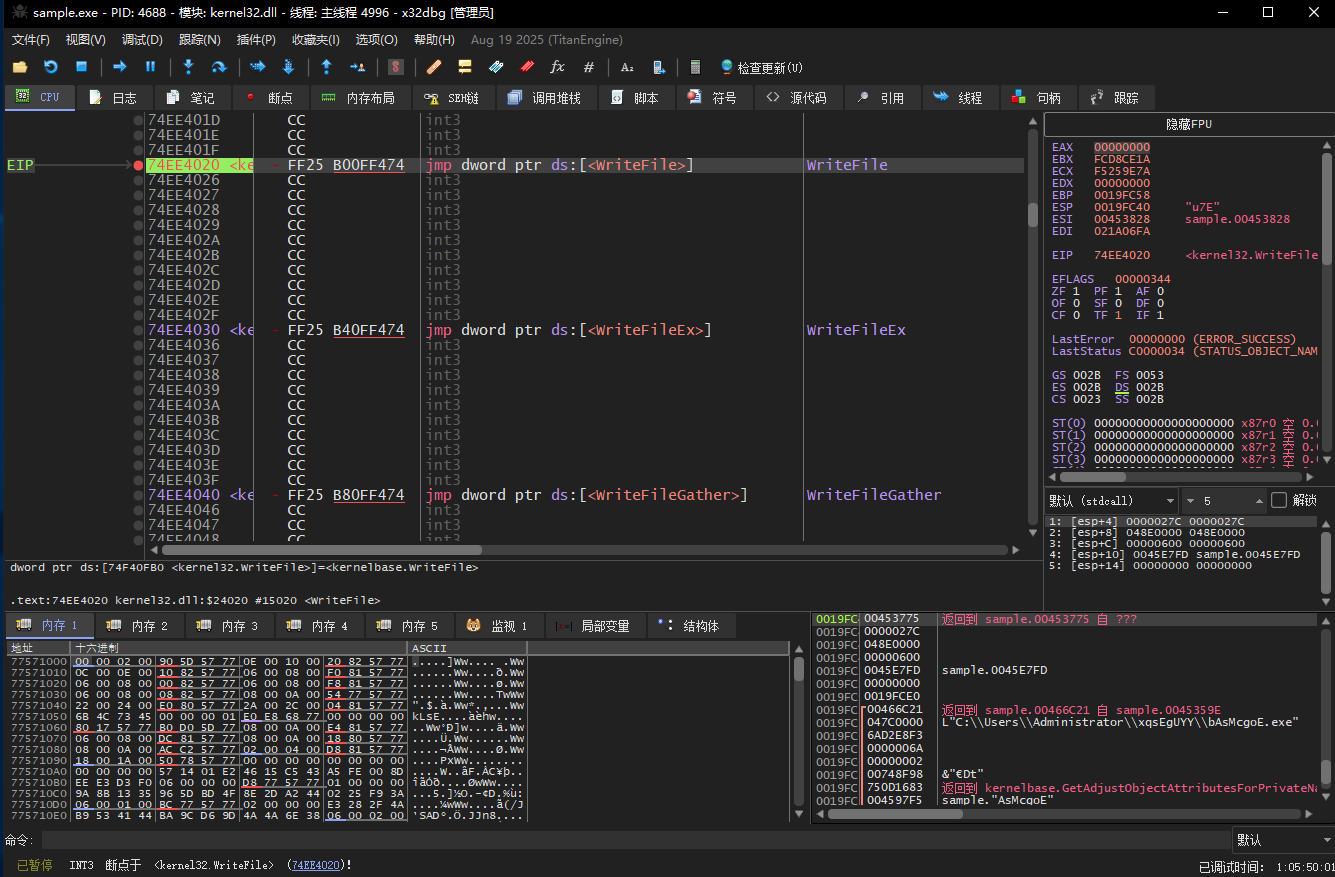This screenshot has height=877, width=1335.
Task: Open the appearance A icon in toolbar
Action: (627, 67)
